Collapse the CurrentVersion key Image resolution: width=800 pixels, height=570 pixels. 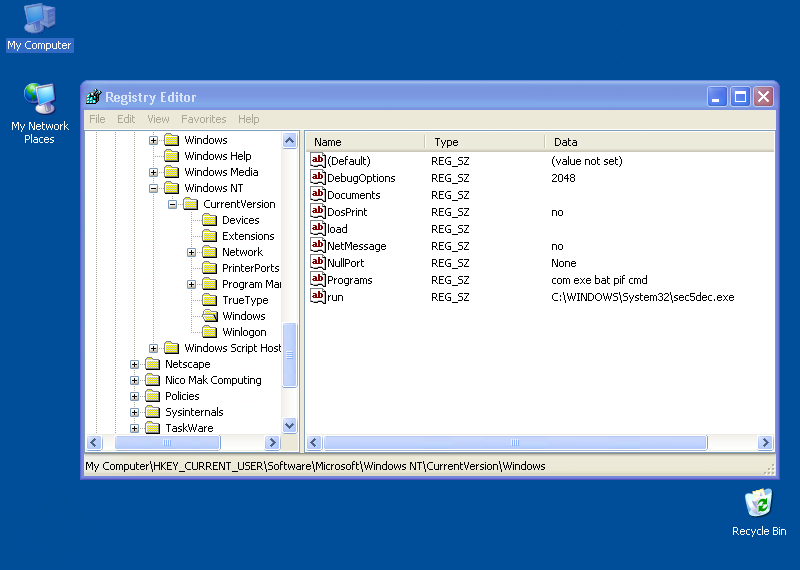(x=172, y=204)
